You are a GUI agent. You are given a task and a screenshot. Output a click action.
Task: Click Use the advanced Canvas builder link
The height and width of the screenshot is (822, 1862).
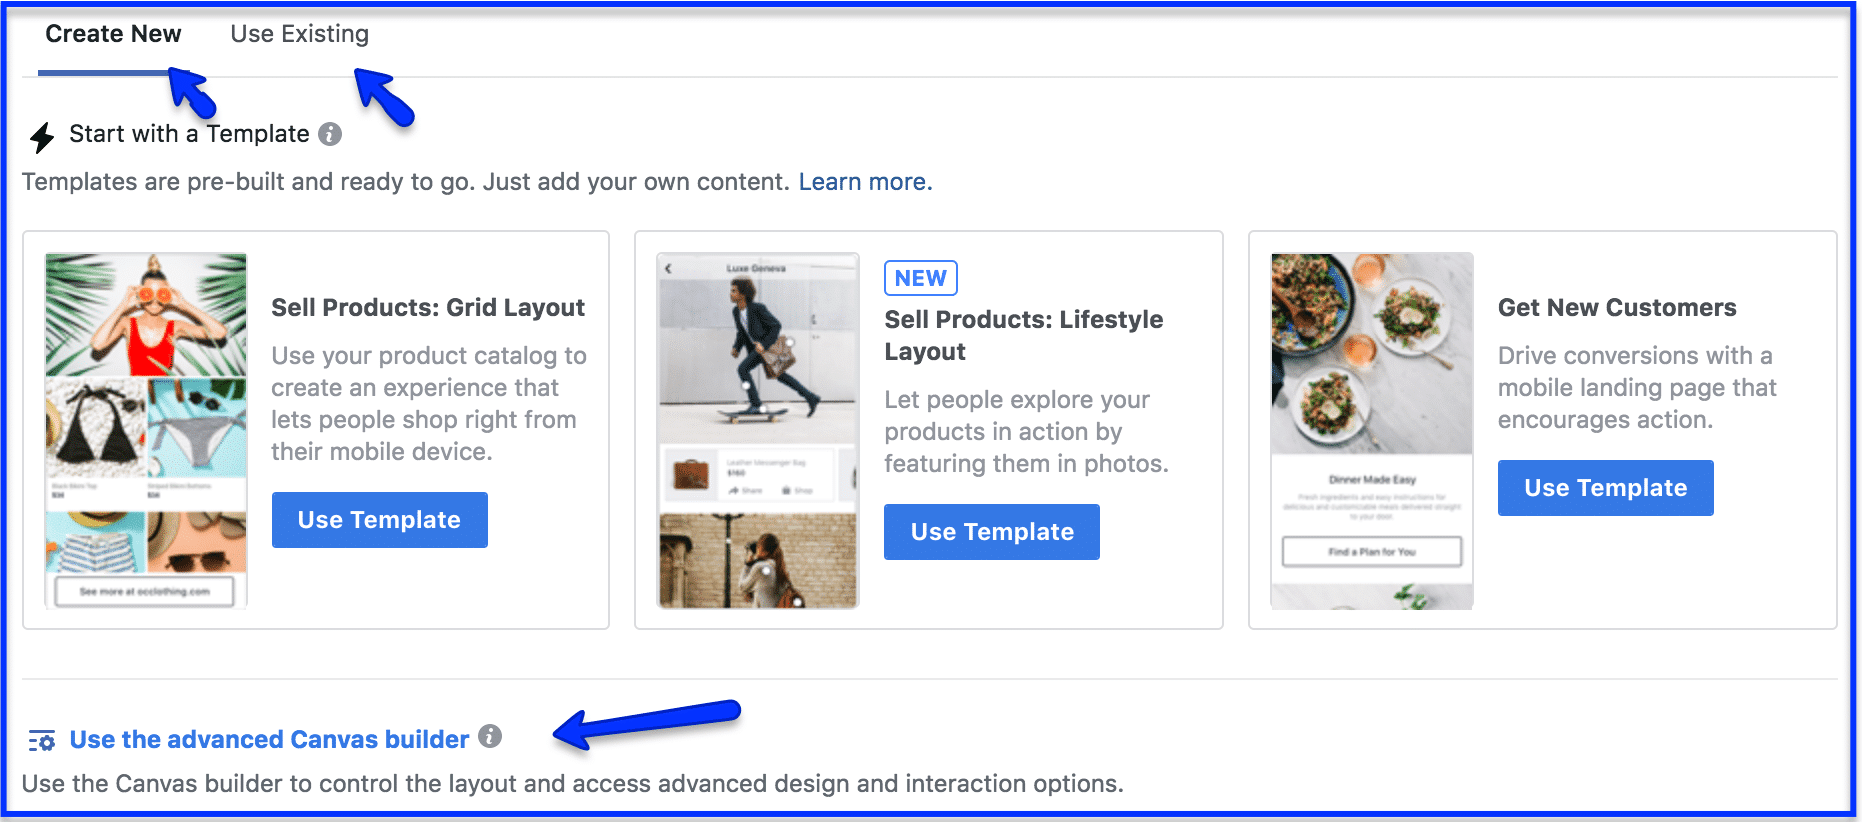tap(269, 740)
